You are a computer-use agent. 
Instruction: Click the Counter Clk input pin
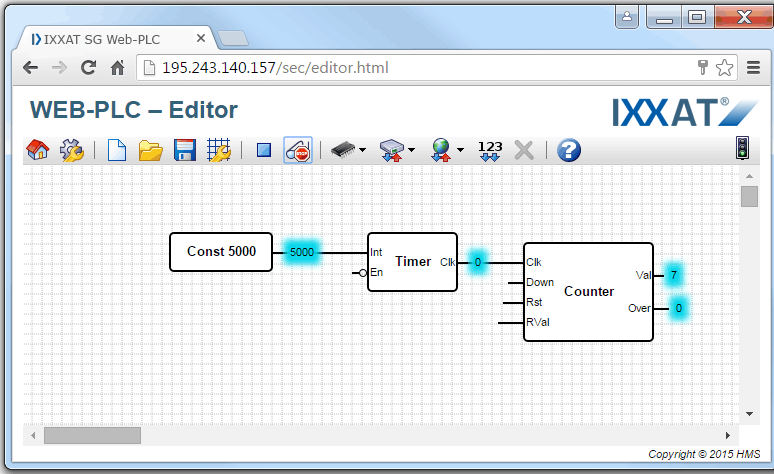[534, 262]
